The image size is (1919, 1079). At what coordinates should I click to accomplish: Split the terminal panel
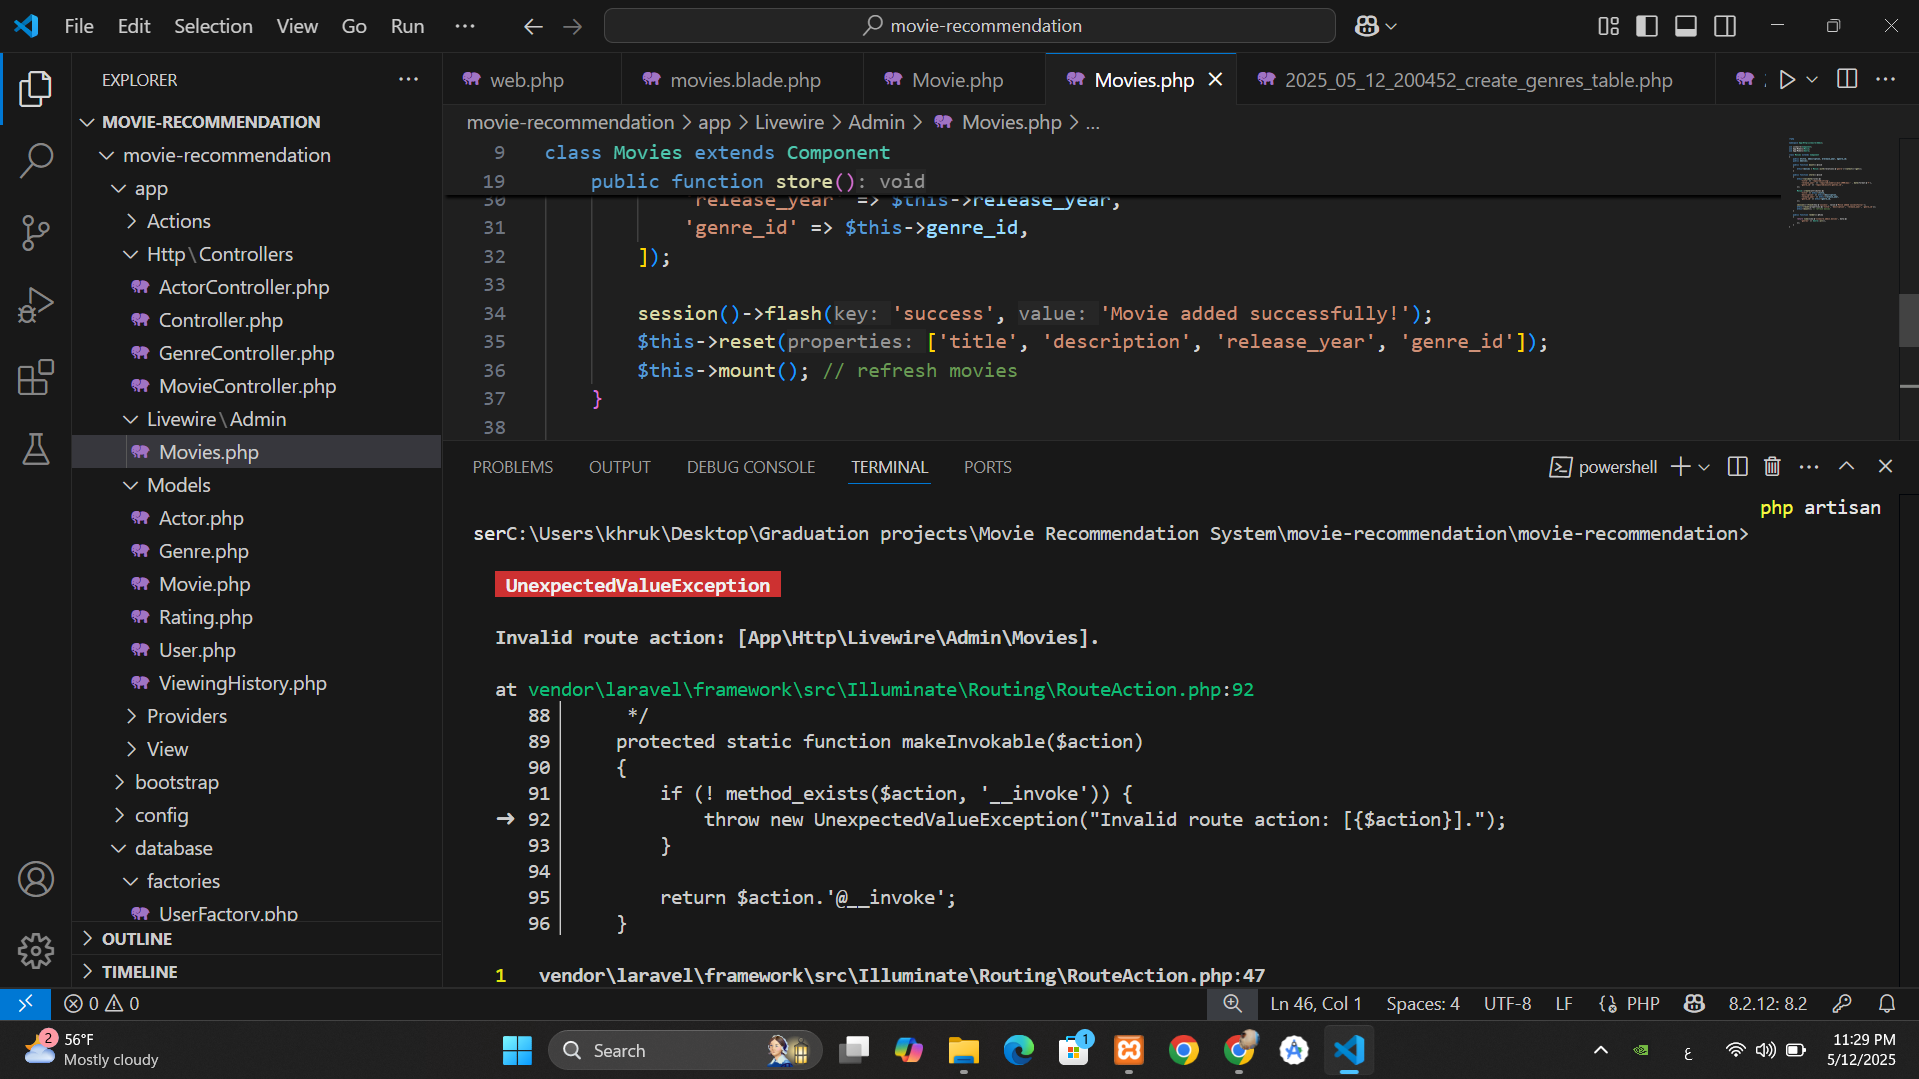[1737, 467]
